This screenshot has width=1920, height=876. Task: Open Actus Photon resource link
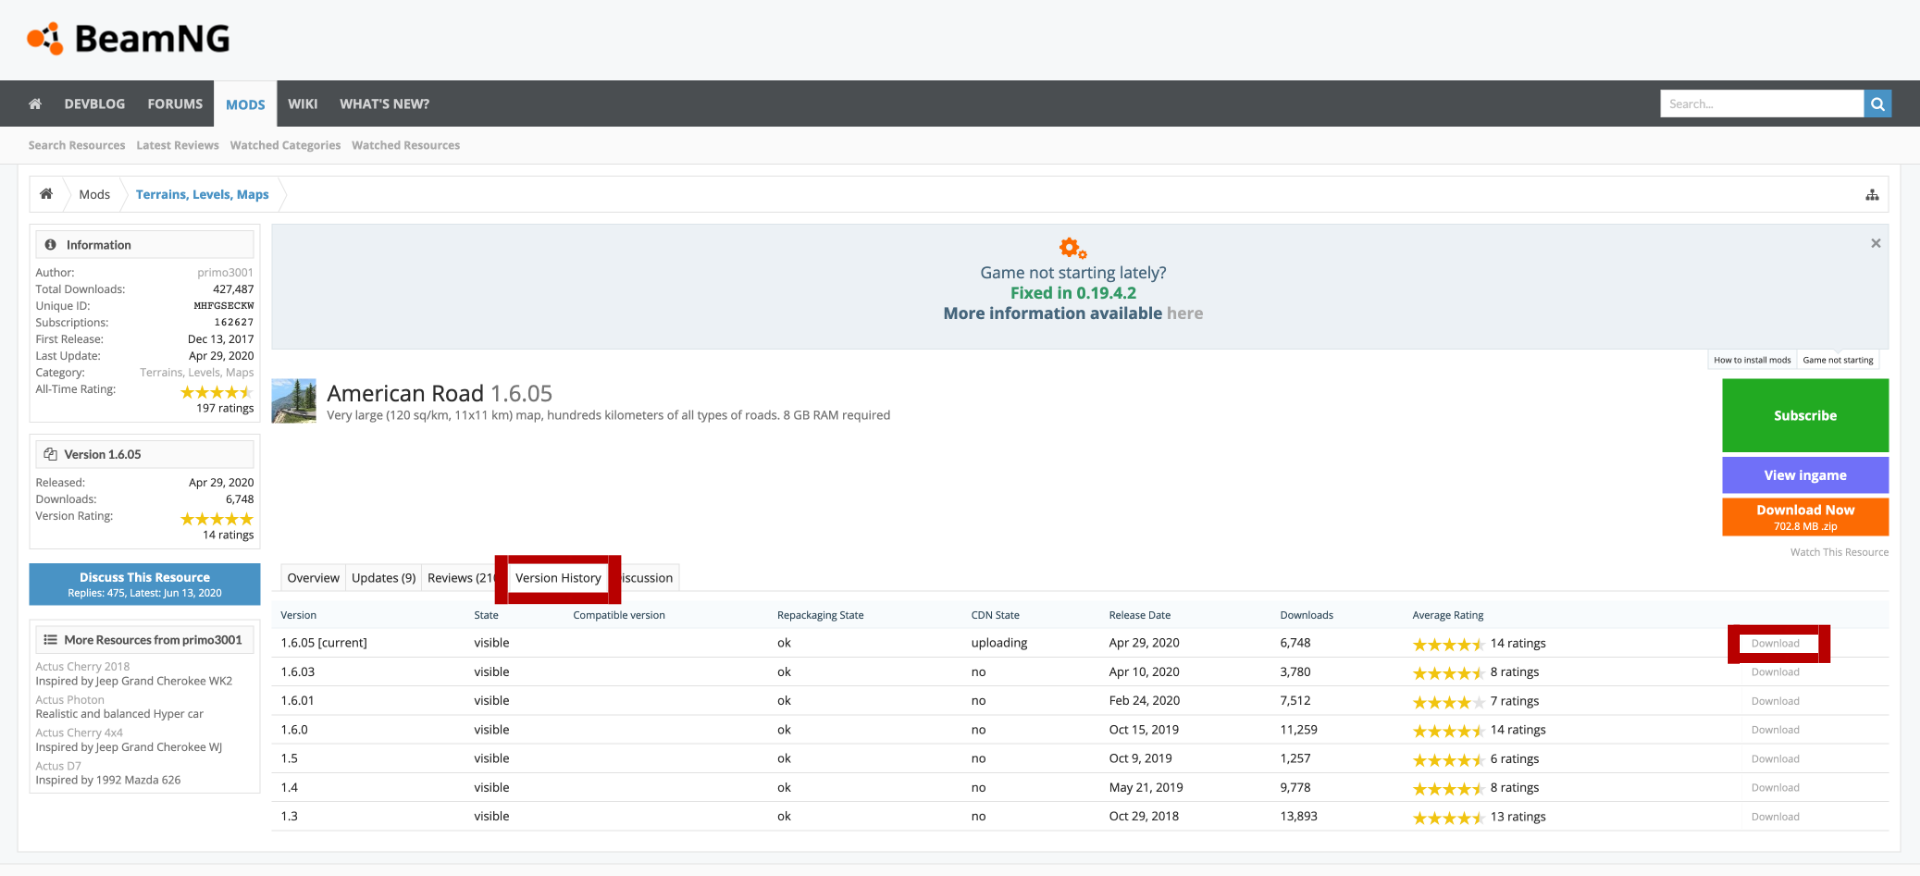(x=70, y=700)
